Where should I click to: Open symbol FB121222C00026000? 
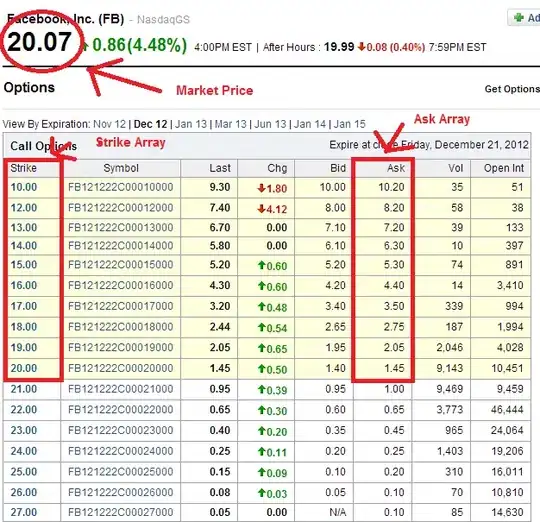point(121,492)
